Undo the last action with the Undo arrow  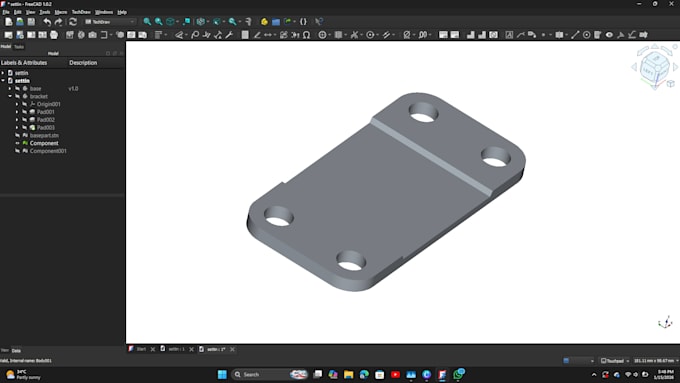(x=47, y=22)
